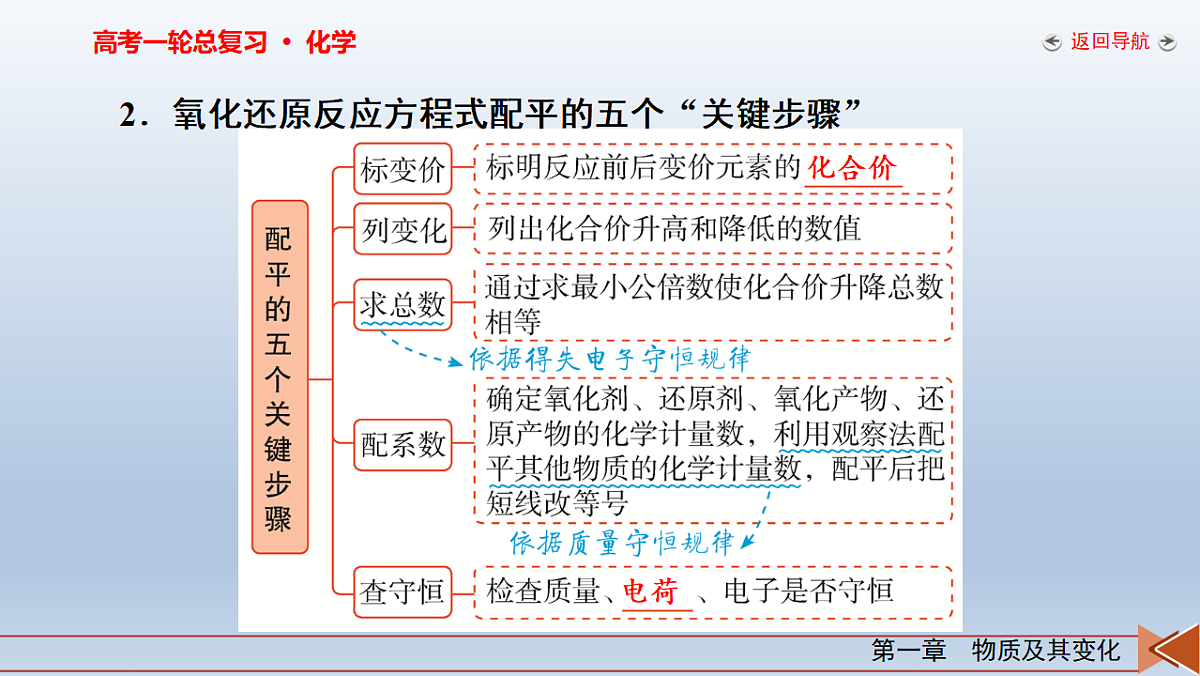Select the 列变化 step box
The height and width of the screenshot is (676, 1200).
tap(403, 230)
